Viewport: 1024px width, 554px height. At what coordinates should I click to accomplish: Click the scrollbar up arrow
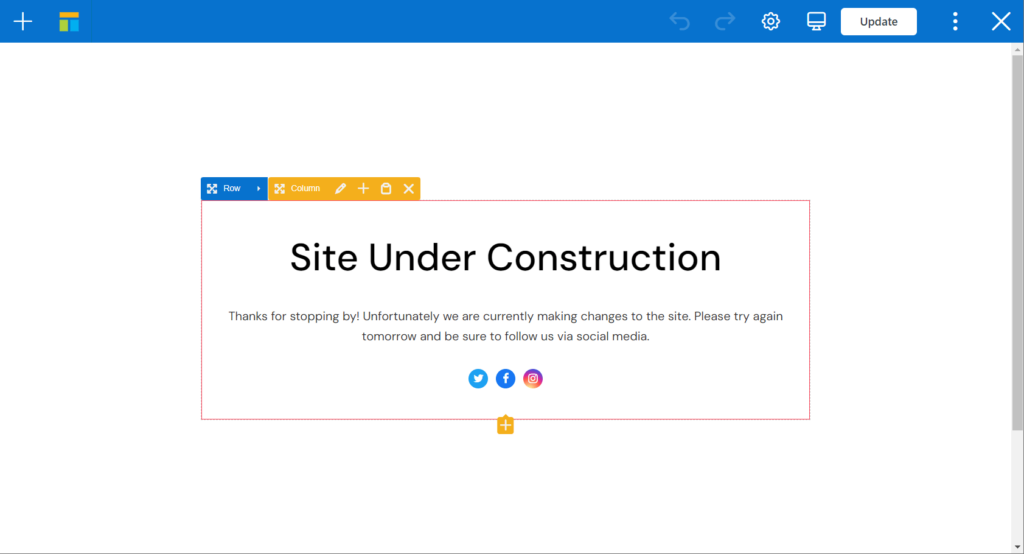click(x=1017, y=50)
